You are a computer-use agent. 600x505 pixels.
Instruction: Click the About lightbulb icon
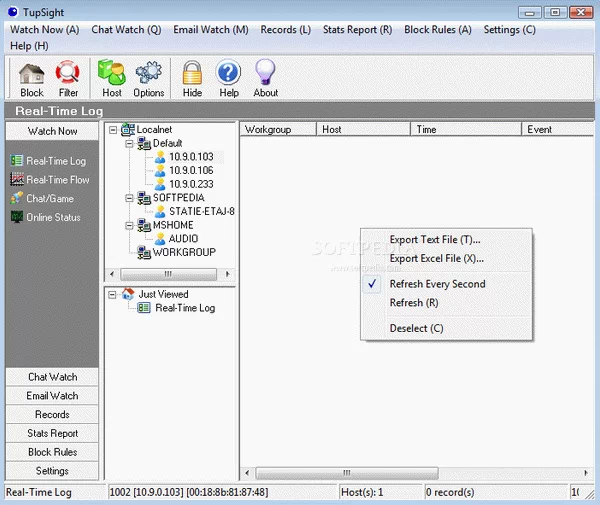tap(265, 78)
